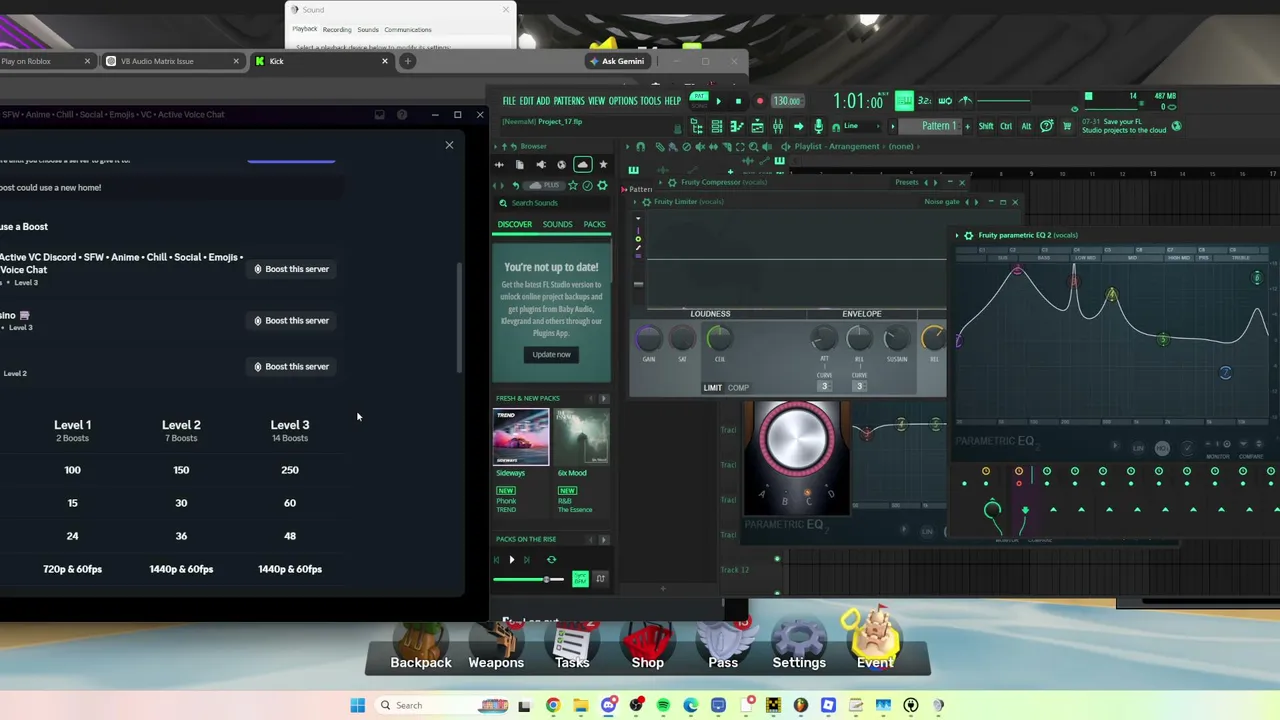Go to next Fresh & New Packs page
The width and height of the screenshot is (1280, 720).
pyautogui.click(x=603, y=398)
